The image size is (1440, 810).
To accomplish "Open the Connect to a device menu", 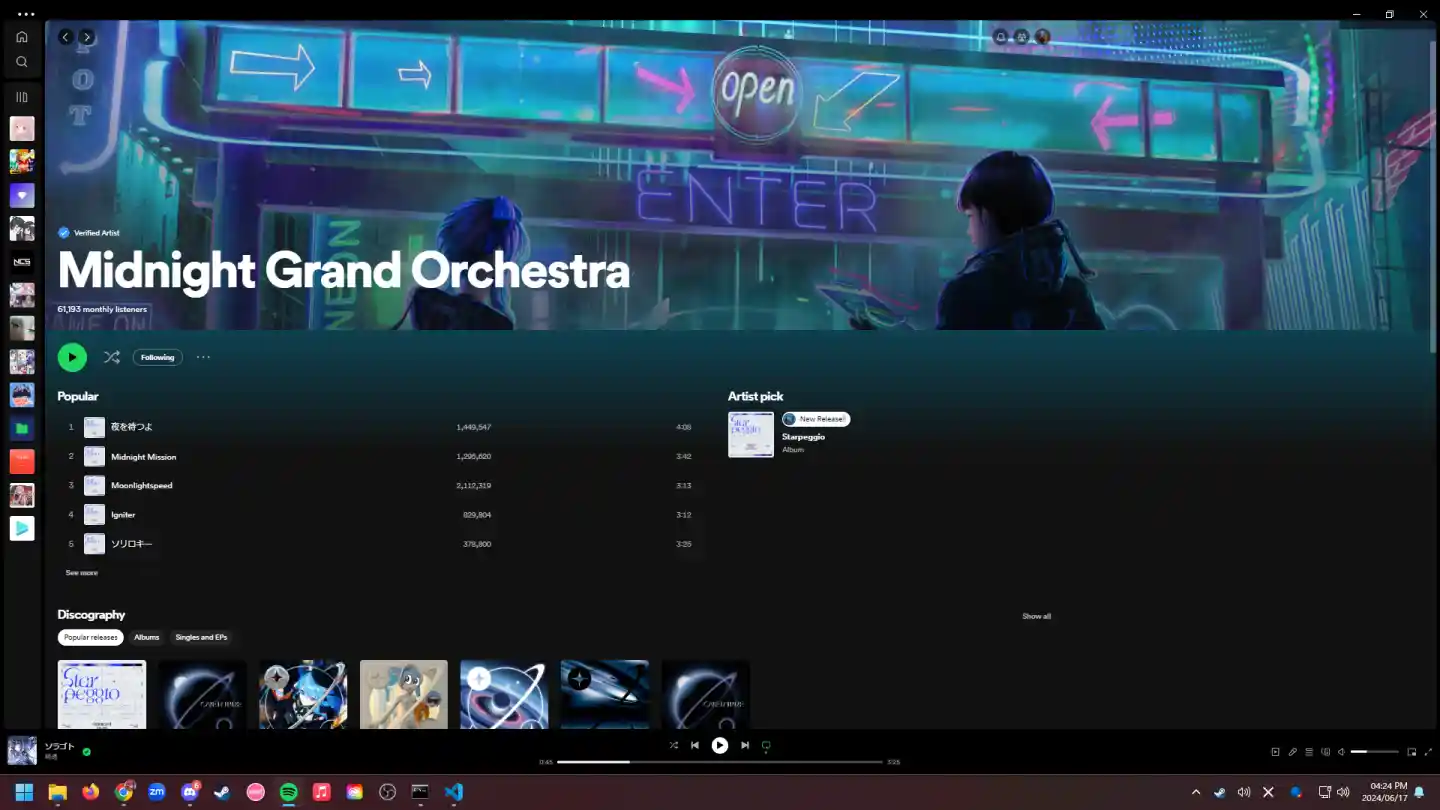I will coord(1327,751).
